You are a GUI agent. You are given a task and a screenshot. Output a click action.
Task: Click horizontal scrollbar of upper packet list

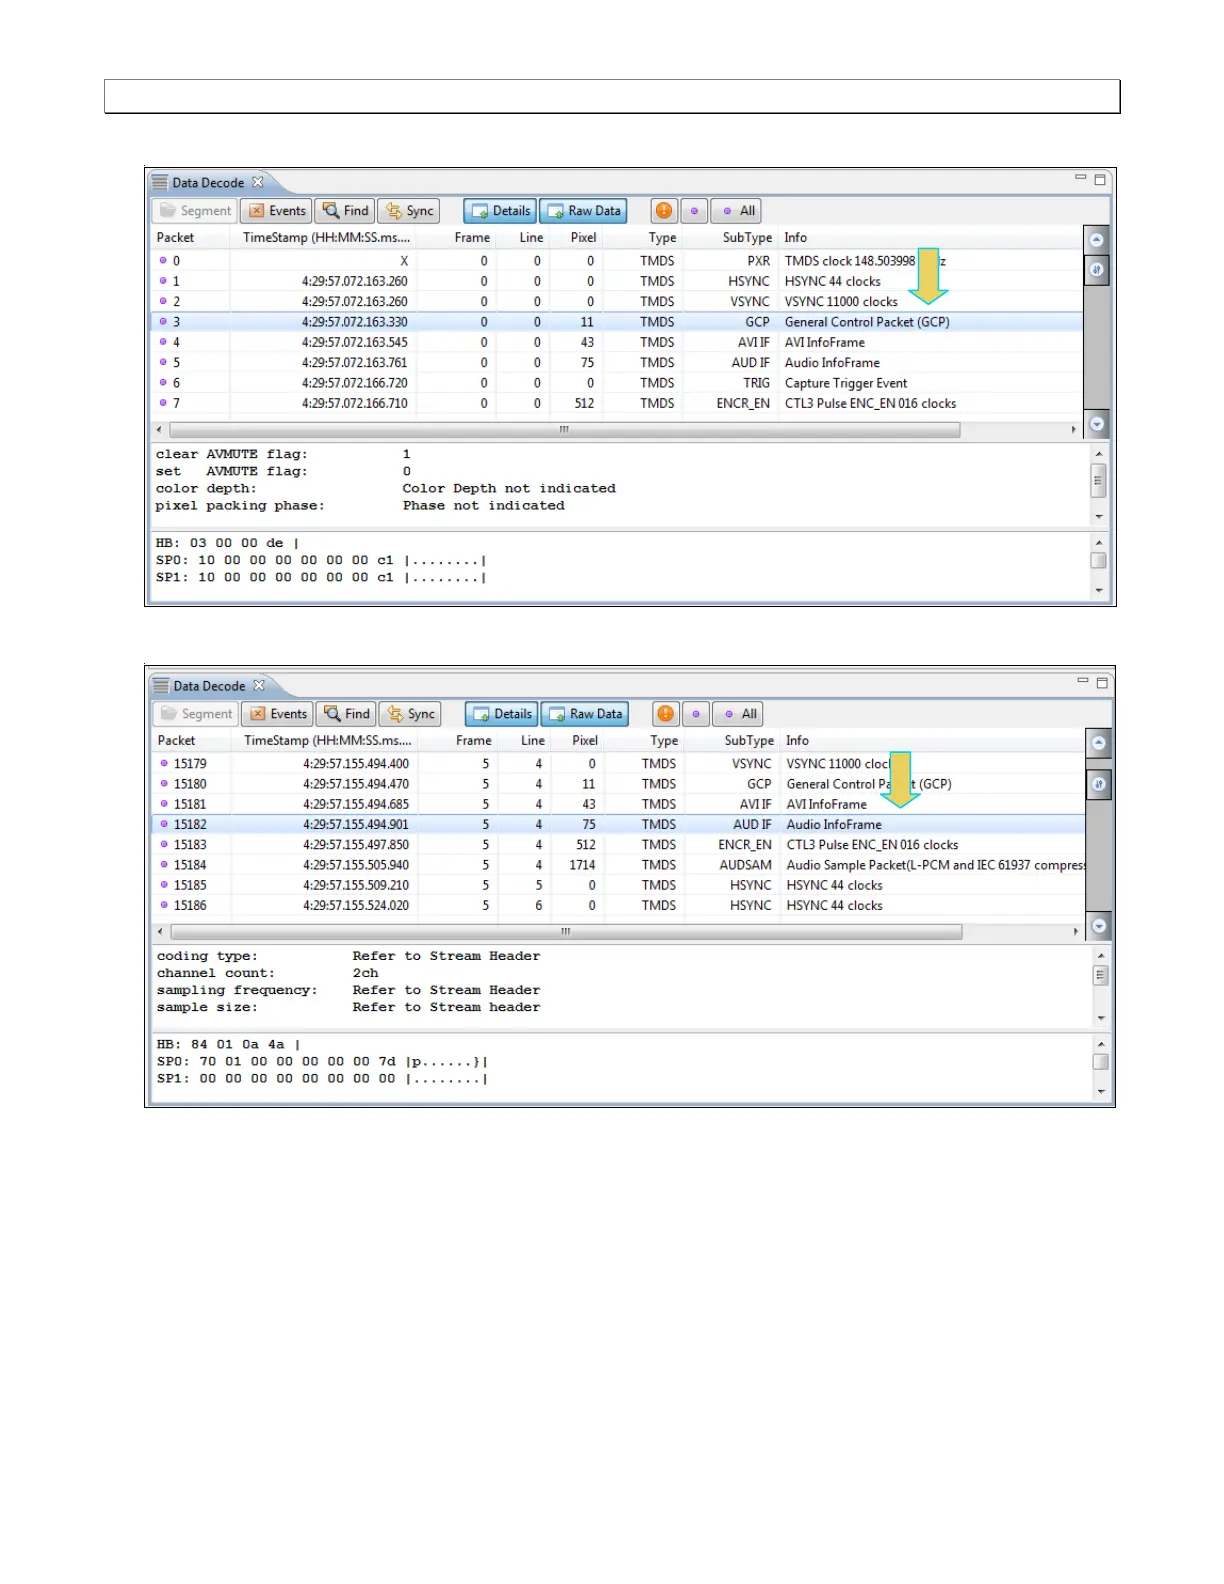[x=565, y=430]
